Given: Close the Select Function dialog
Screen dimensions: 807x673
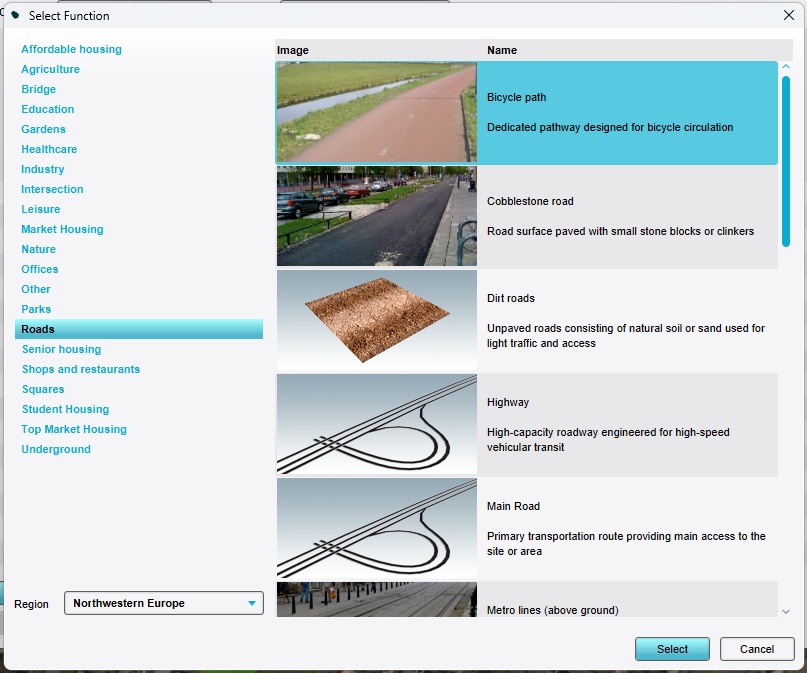Looking at the screenshot, I should click(x=788, y=15).
